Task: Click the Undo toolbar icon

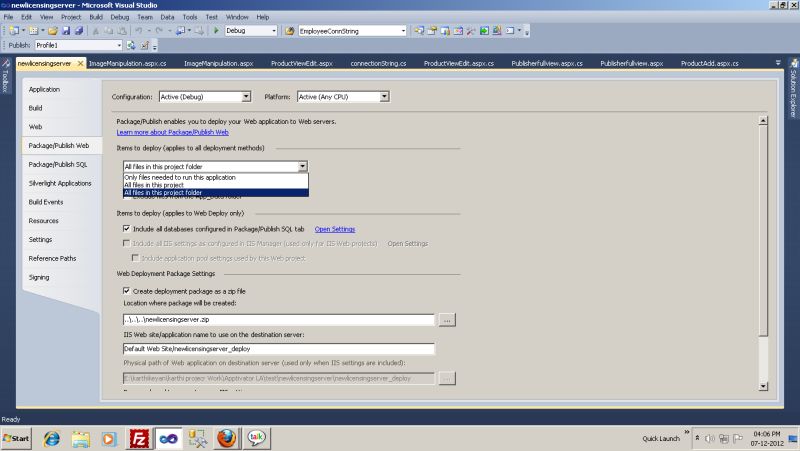Action: pos(138,31)
